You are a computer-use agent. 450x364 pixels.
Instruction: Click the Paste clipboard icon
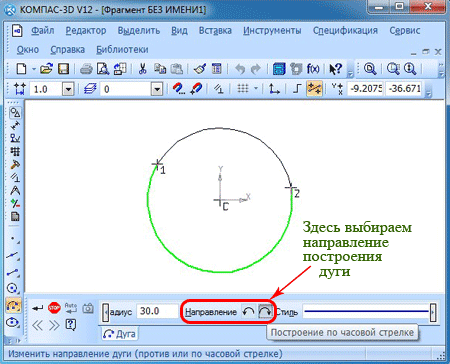click(177, 69)
